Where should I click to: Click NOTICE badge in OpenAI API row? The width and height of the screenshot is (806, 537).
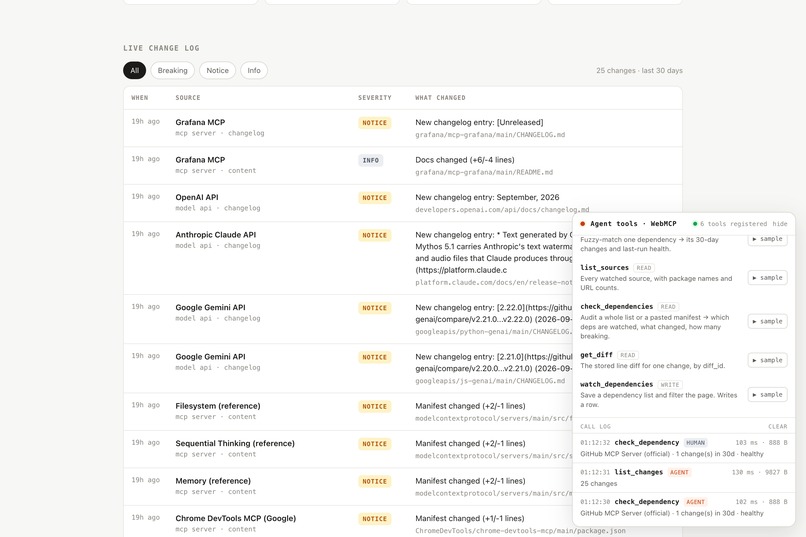[375, 198]
